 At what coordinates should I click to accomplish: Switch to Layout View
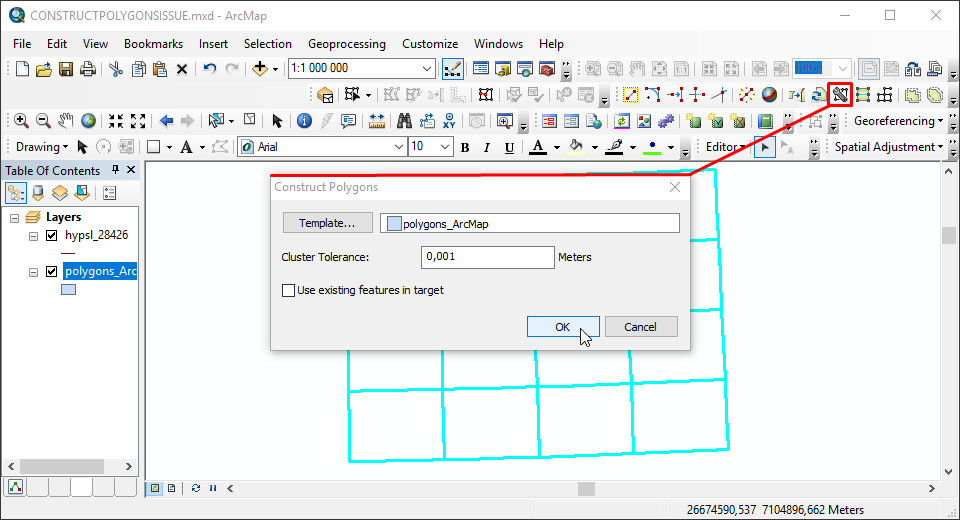pyautogui.click(x=171, y=488)
